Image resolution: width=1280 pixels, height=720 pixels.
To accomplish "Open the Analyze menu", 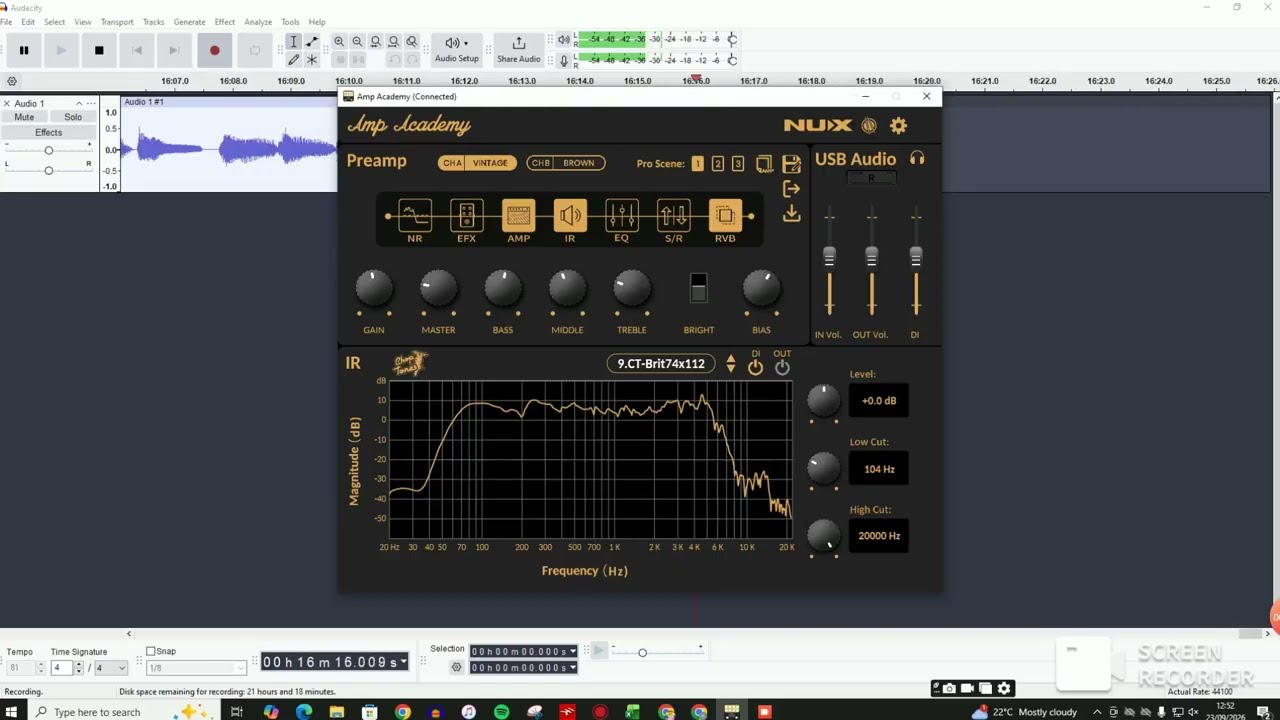I will coord(258,22).
